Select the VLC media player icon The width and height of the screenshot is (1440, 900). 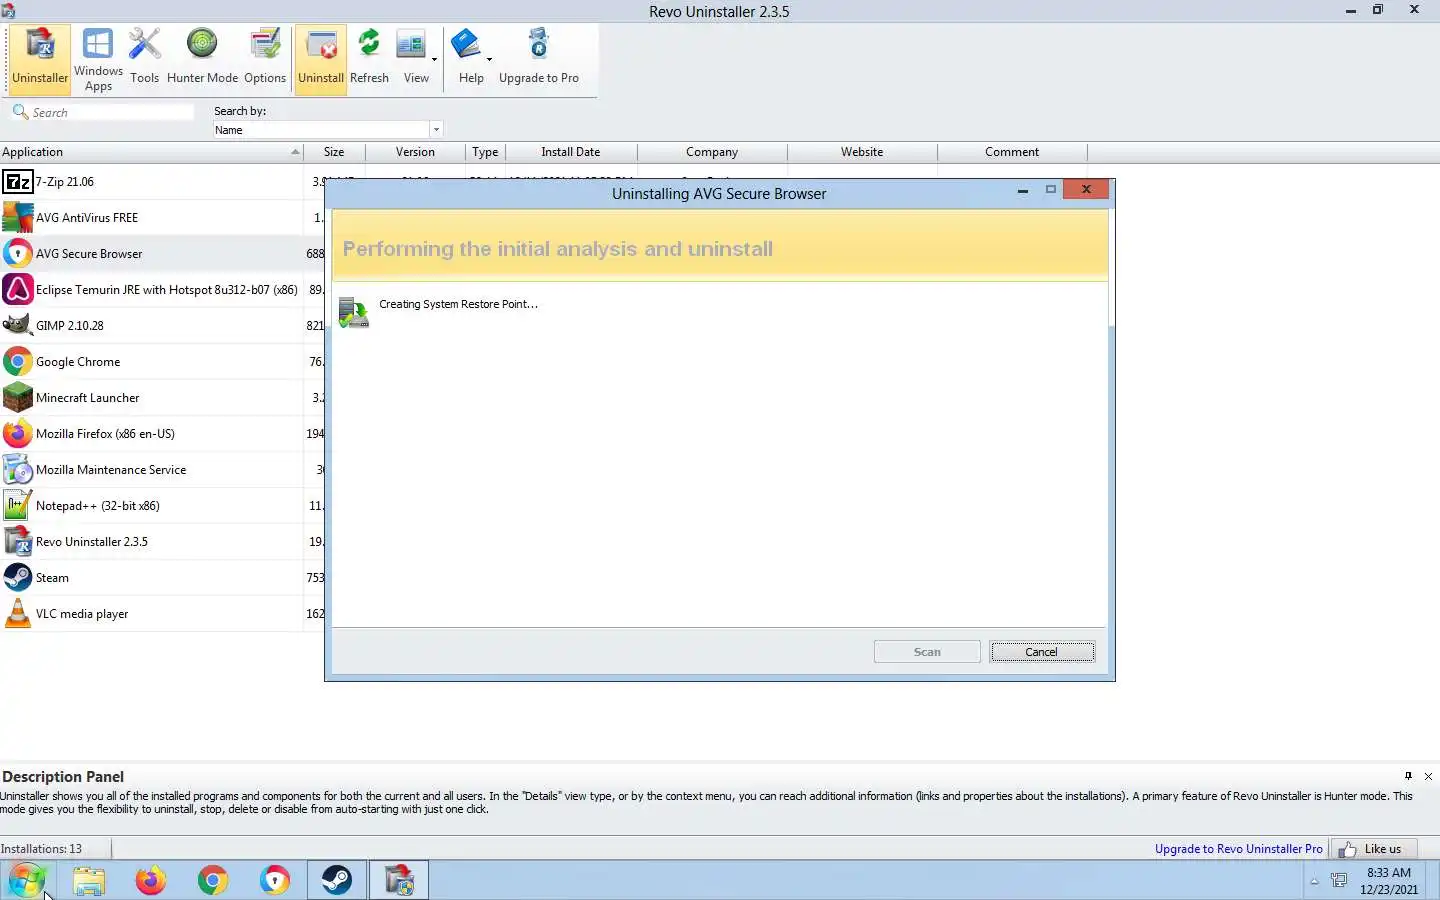pos(17,614)
